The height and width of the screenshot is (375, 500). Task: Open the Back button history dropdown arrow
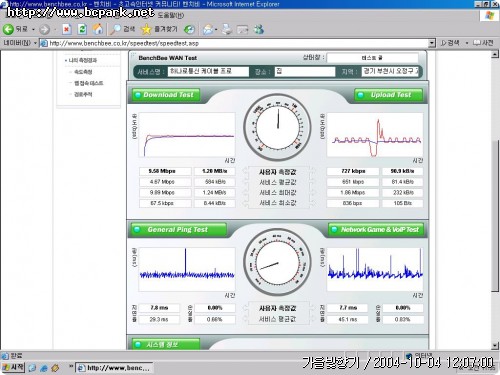pos(33,30)
